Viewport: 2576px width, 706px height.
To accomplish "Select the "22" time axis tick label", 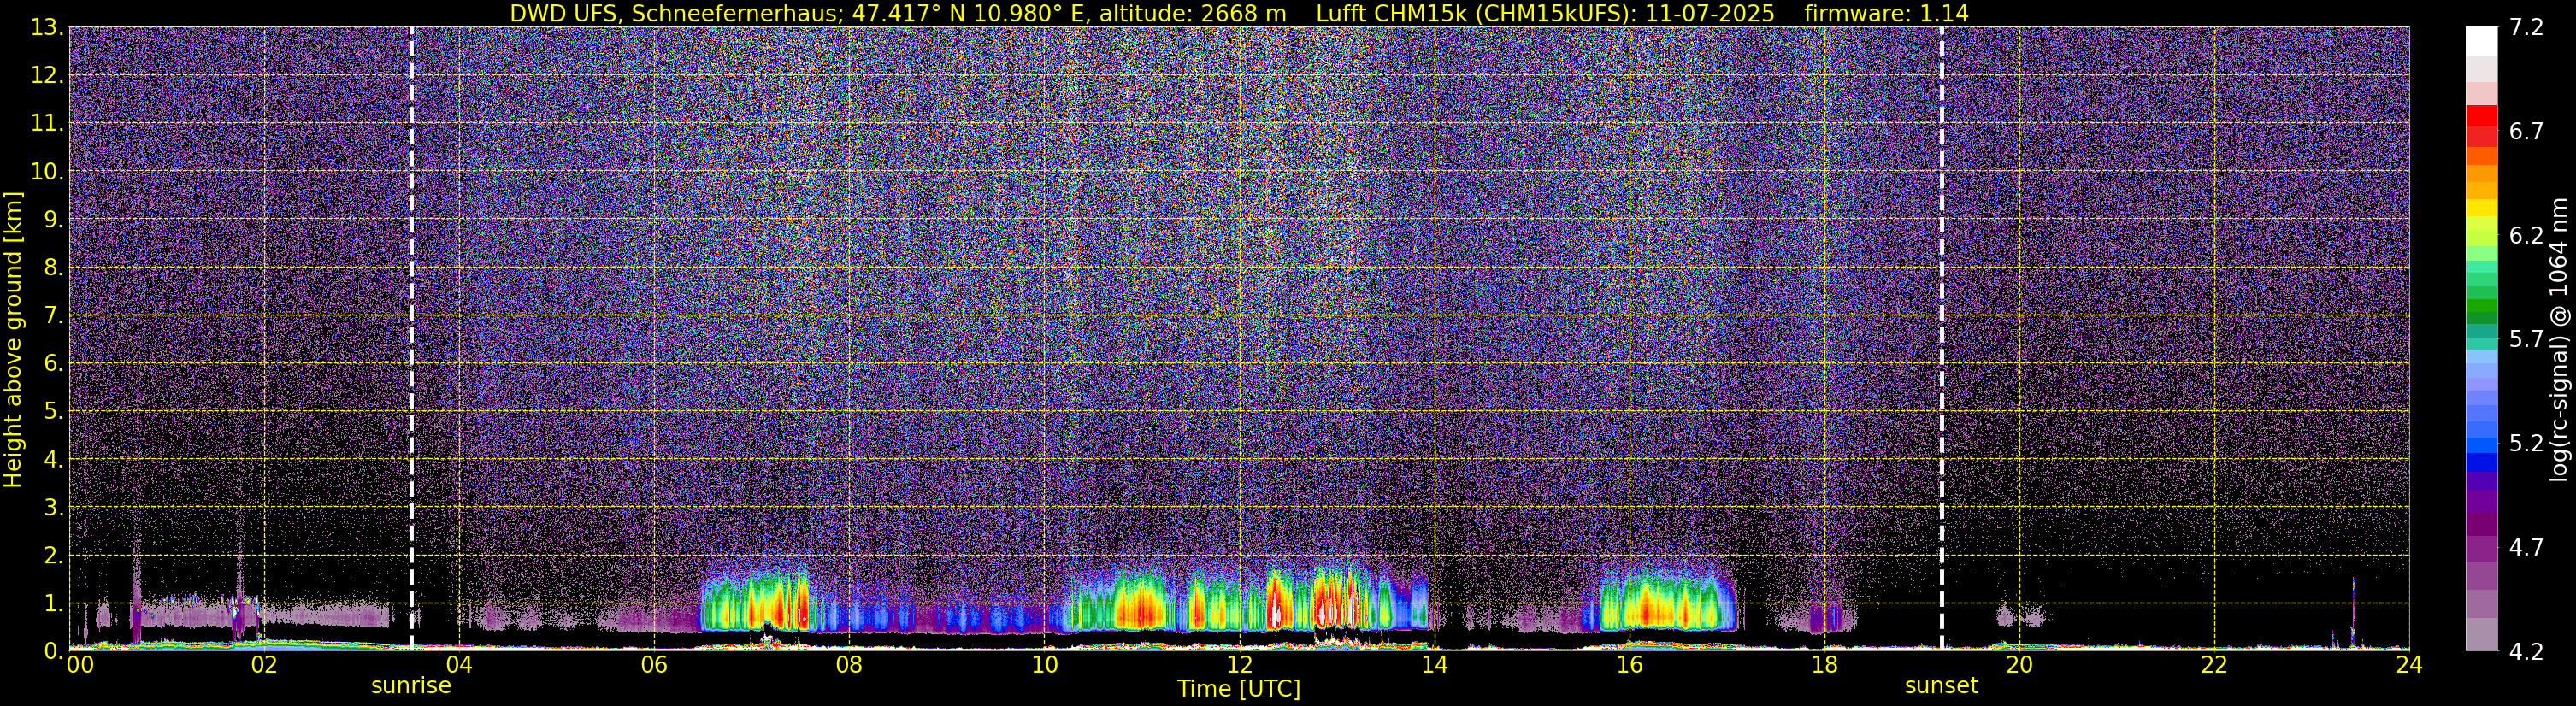I will [x=2214, y=665].
